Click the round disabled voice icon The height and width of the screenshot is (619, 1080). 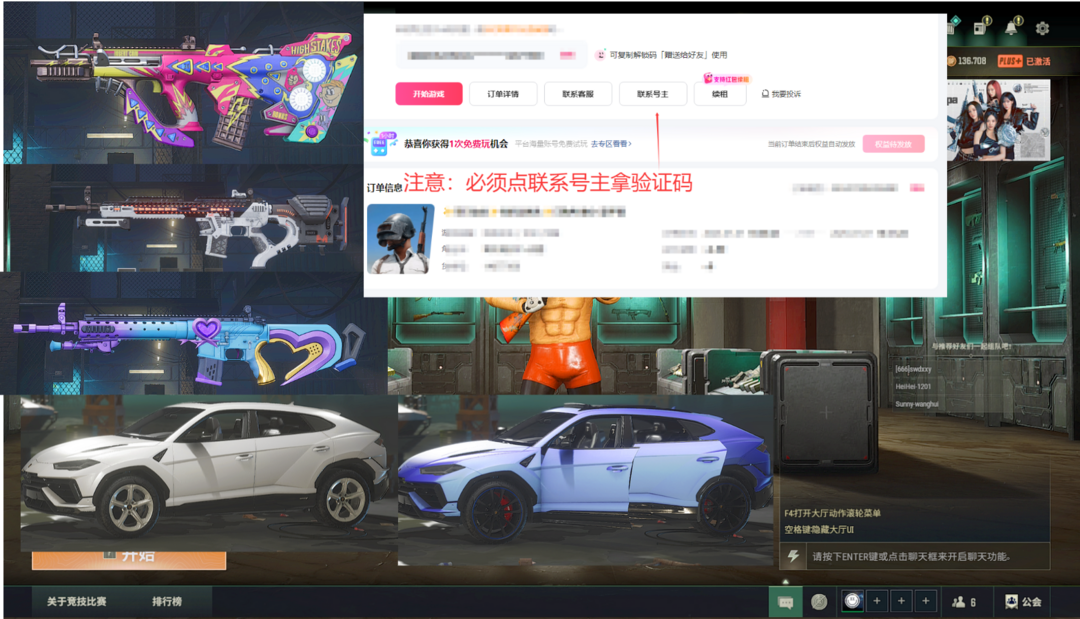[819, 602]
